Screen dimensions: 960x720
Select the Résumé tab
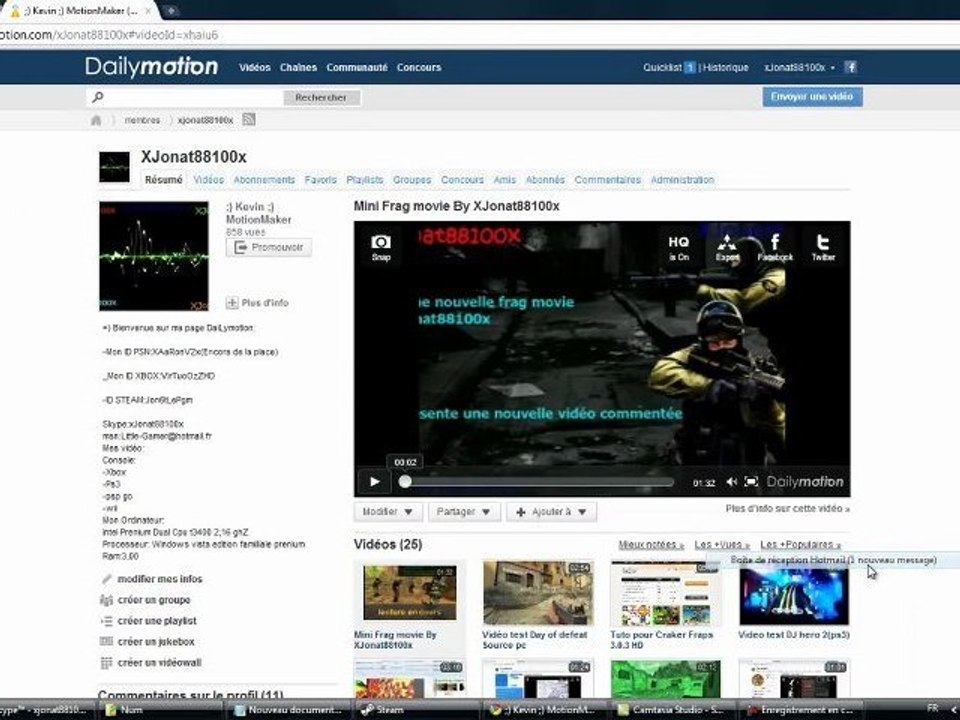tap(163, 179)
